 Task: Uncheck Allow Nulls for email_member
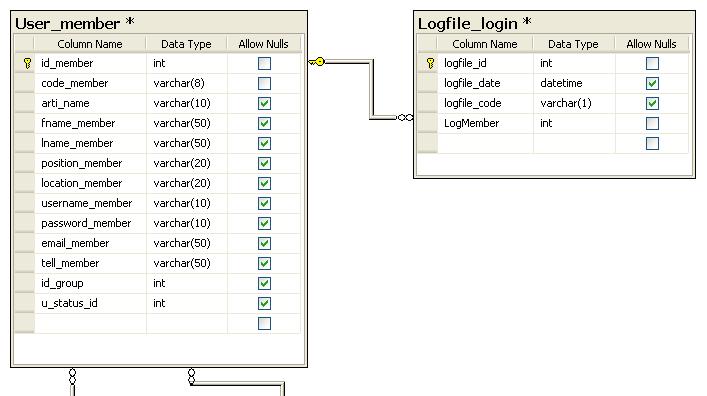[264, 244]
